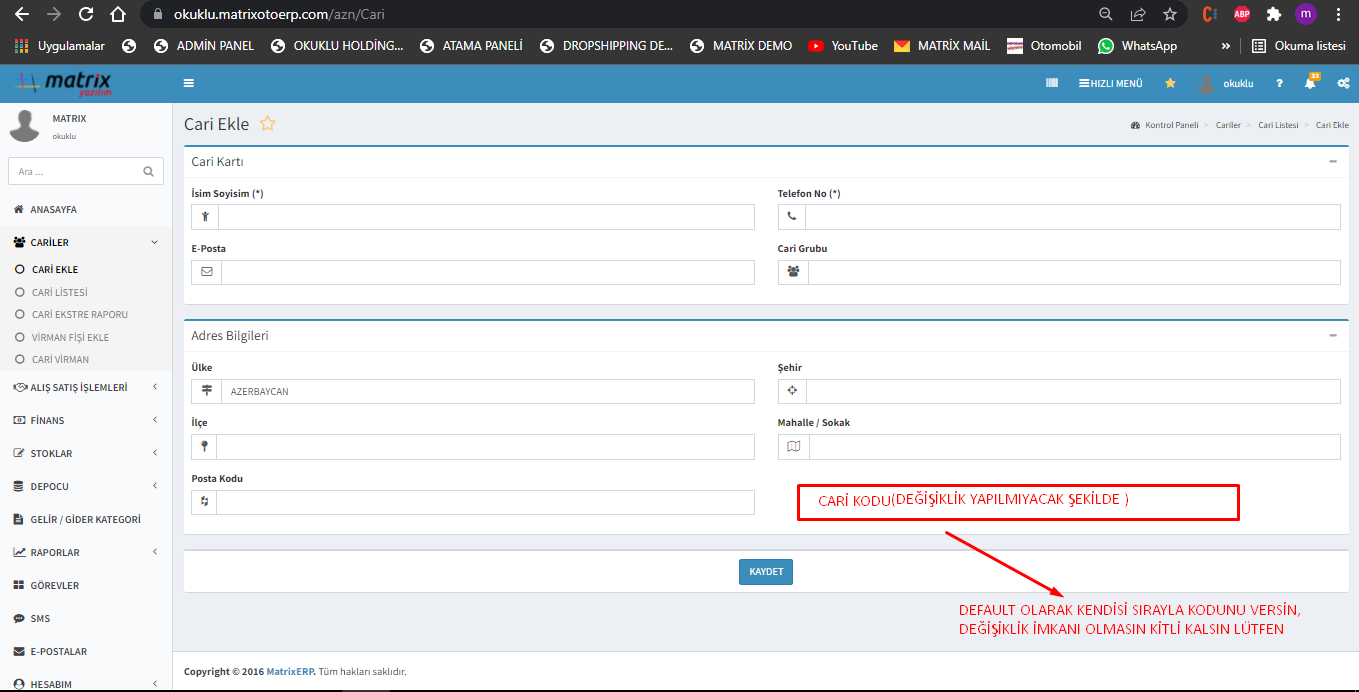Open the notifications bell icon

(1310, 83)
